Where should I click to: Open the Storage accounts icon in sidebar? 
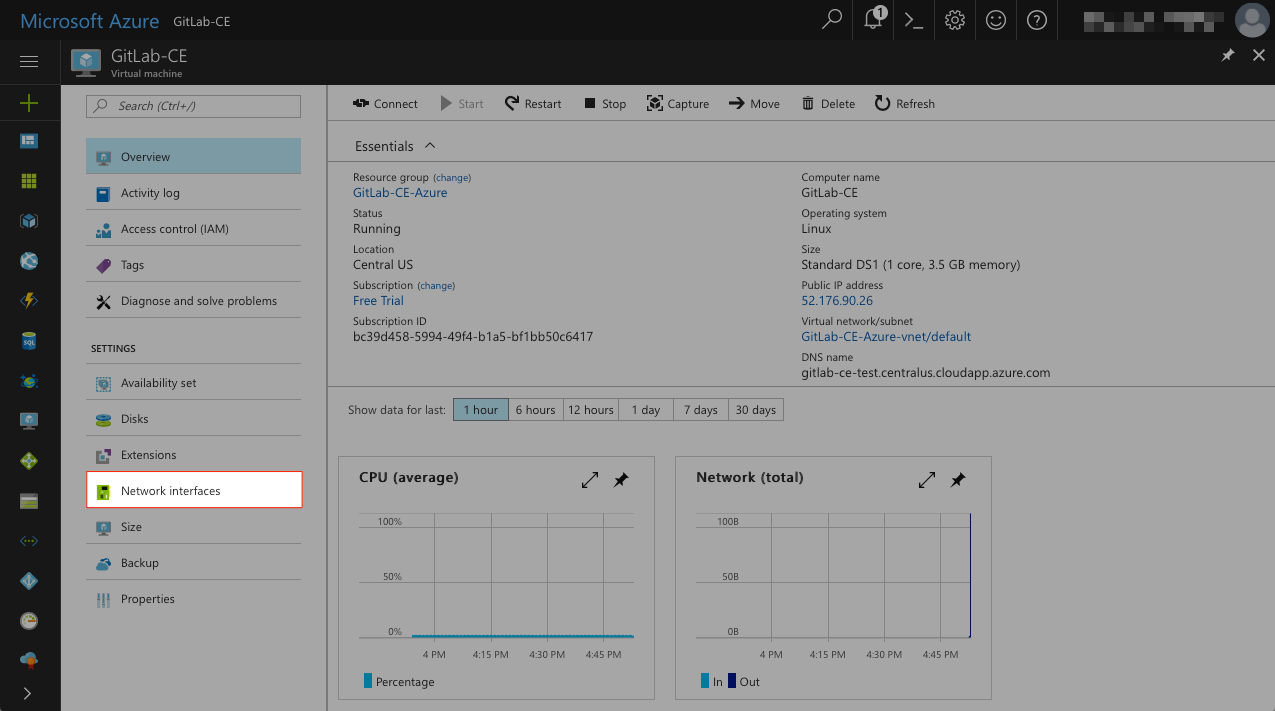(29, 501)
